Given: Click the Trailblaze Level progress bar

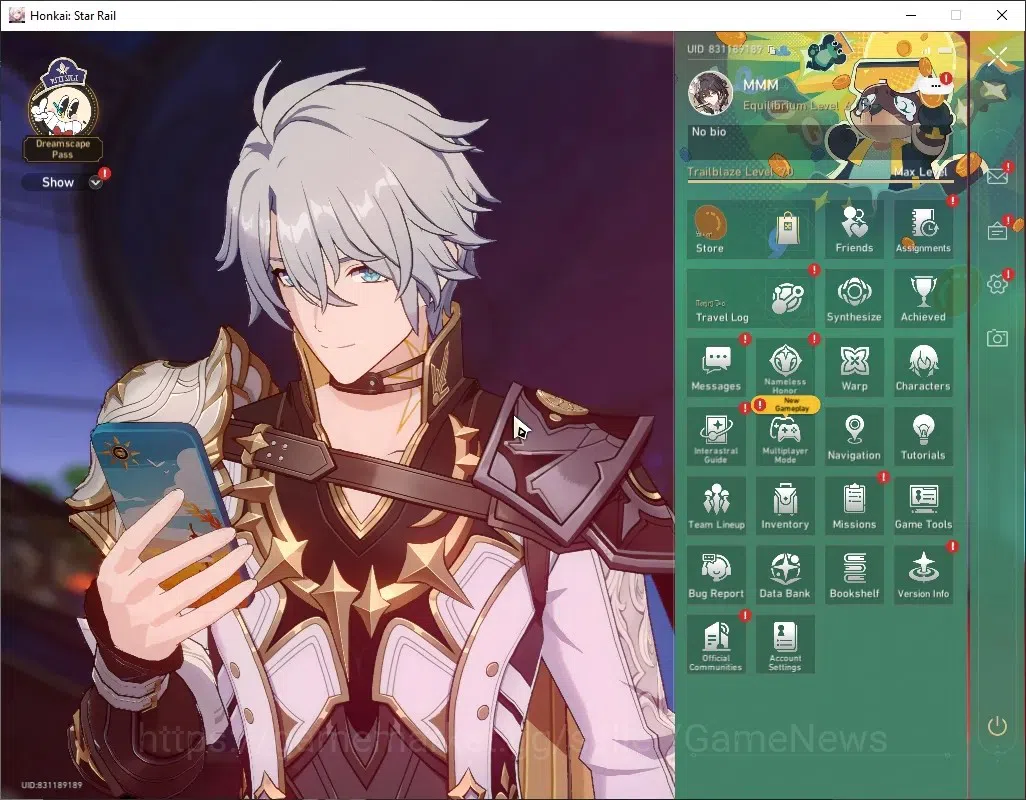Looking at the screenshot, I should pyautogui.click(x=820, y=181).
